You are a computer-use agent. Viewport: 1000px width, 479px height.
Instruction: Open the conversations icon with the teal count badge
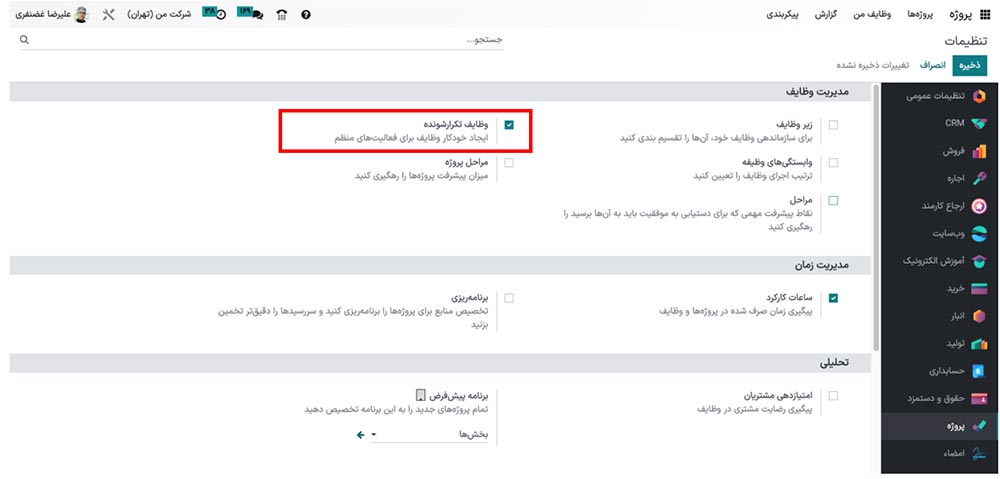point(250,13)
